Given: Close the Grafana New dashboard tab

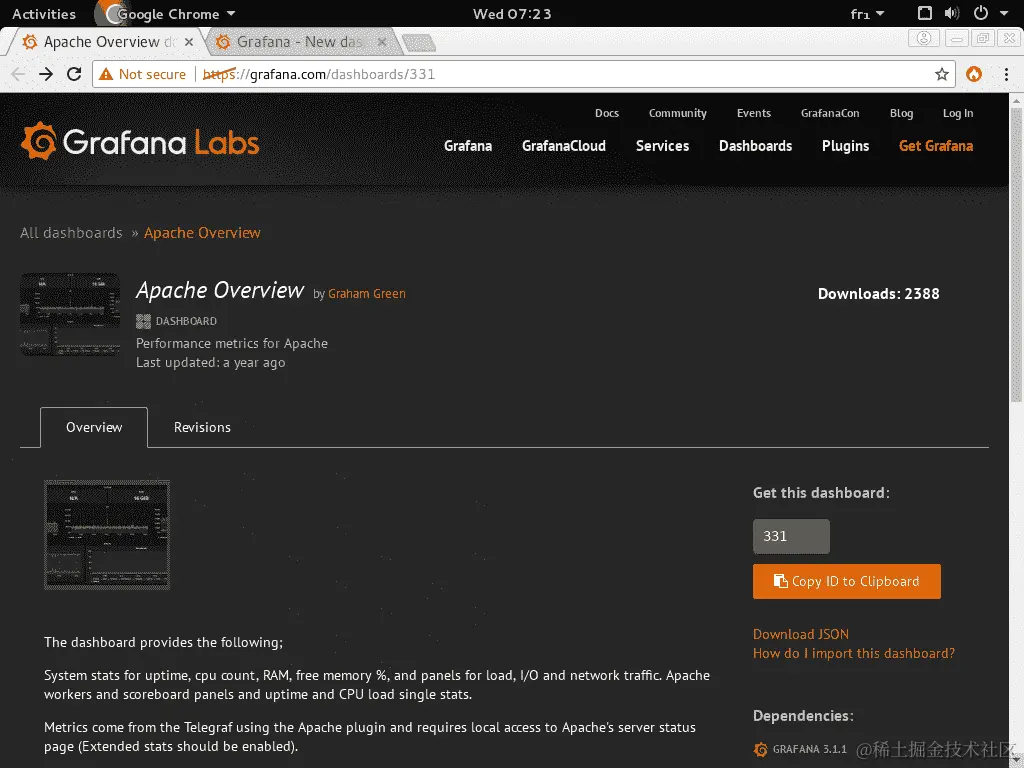Looking at the screenshot, I should pos(382,42).
